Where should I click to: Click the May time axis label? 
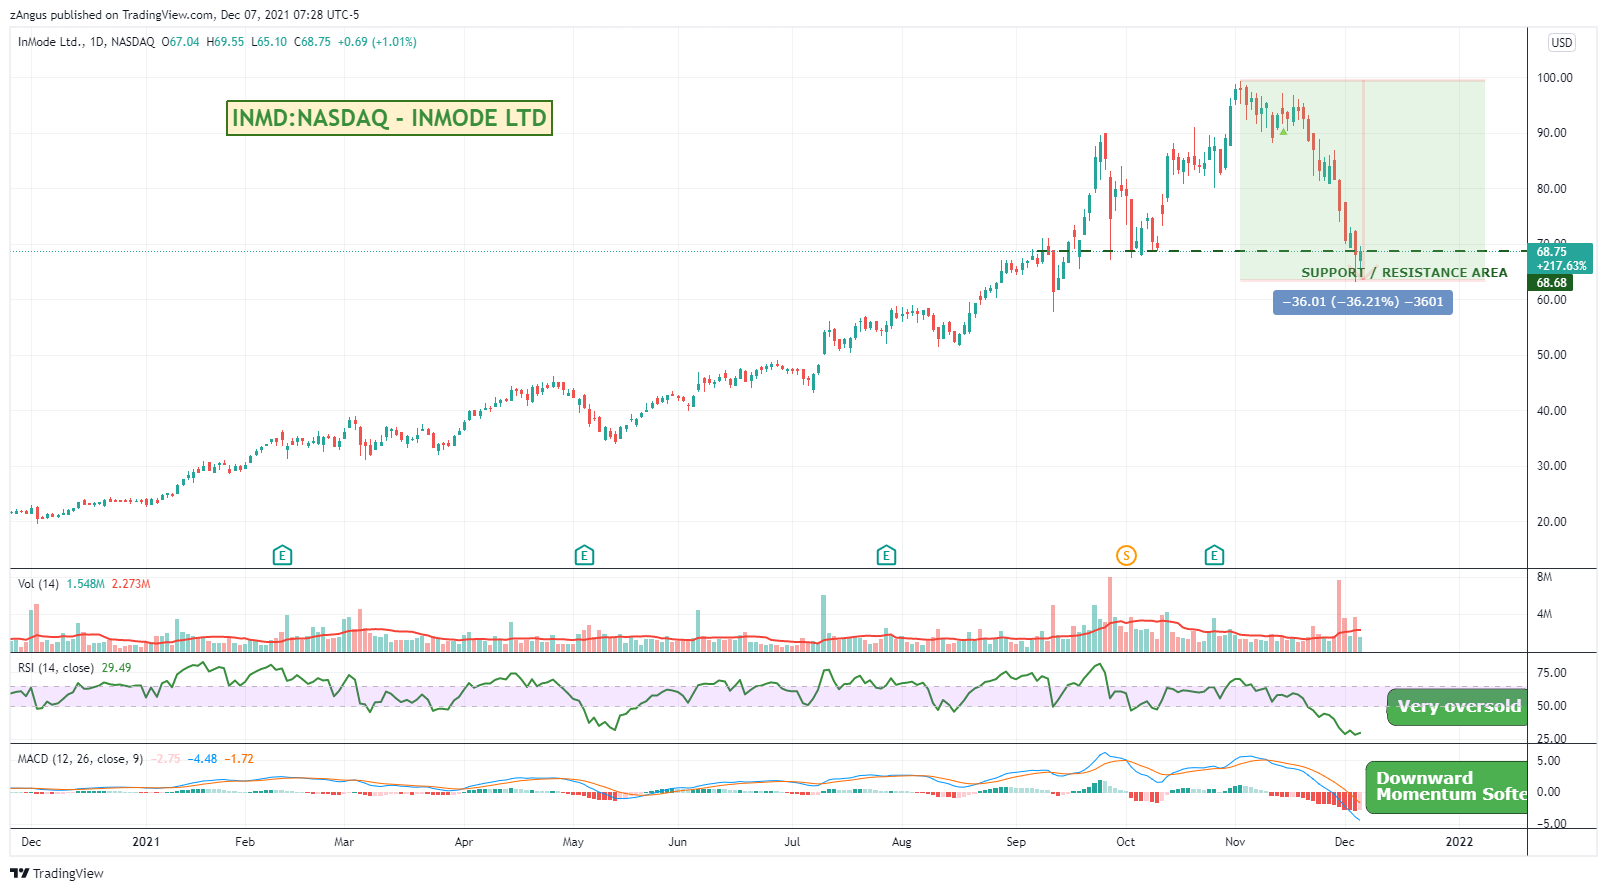[x=573, y=842]
